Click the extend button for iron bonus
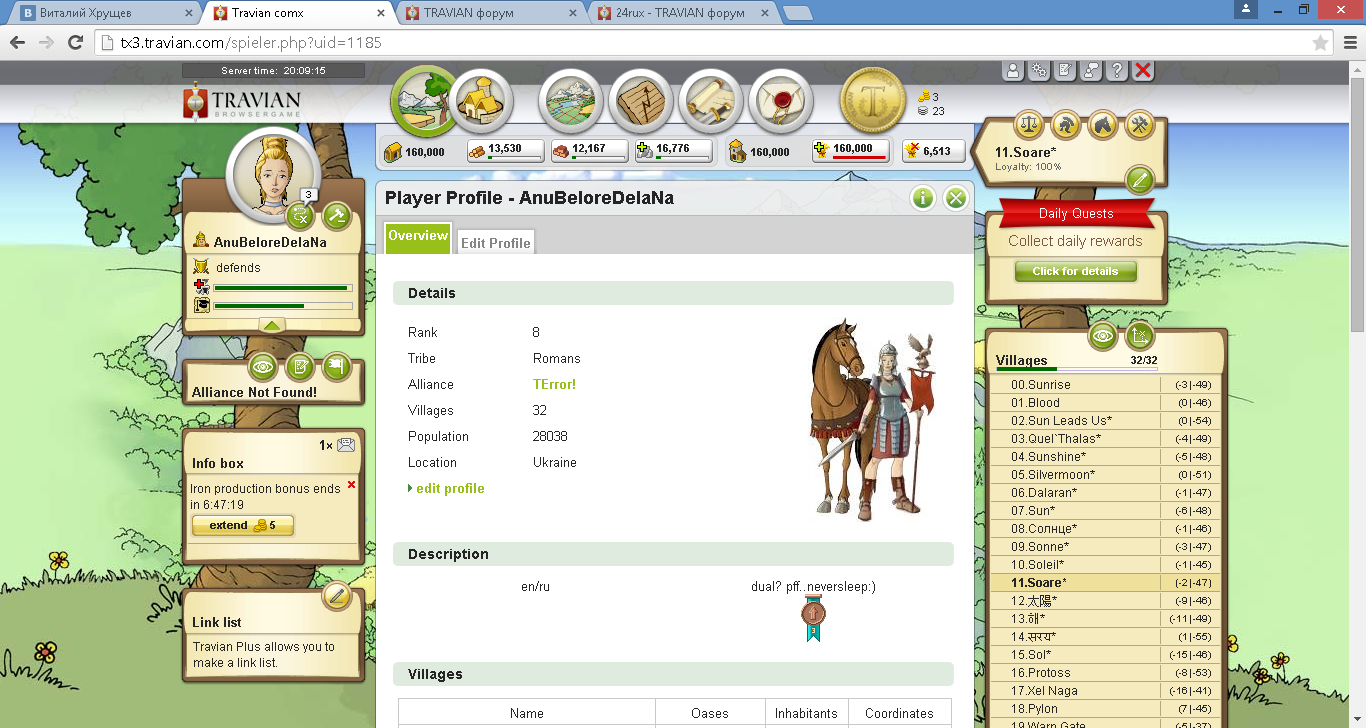Screen dimensions: 1366x728 coord(242,525)
